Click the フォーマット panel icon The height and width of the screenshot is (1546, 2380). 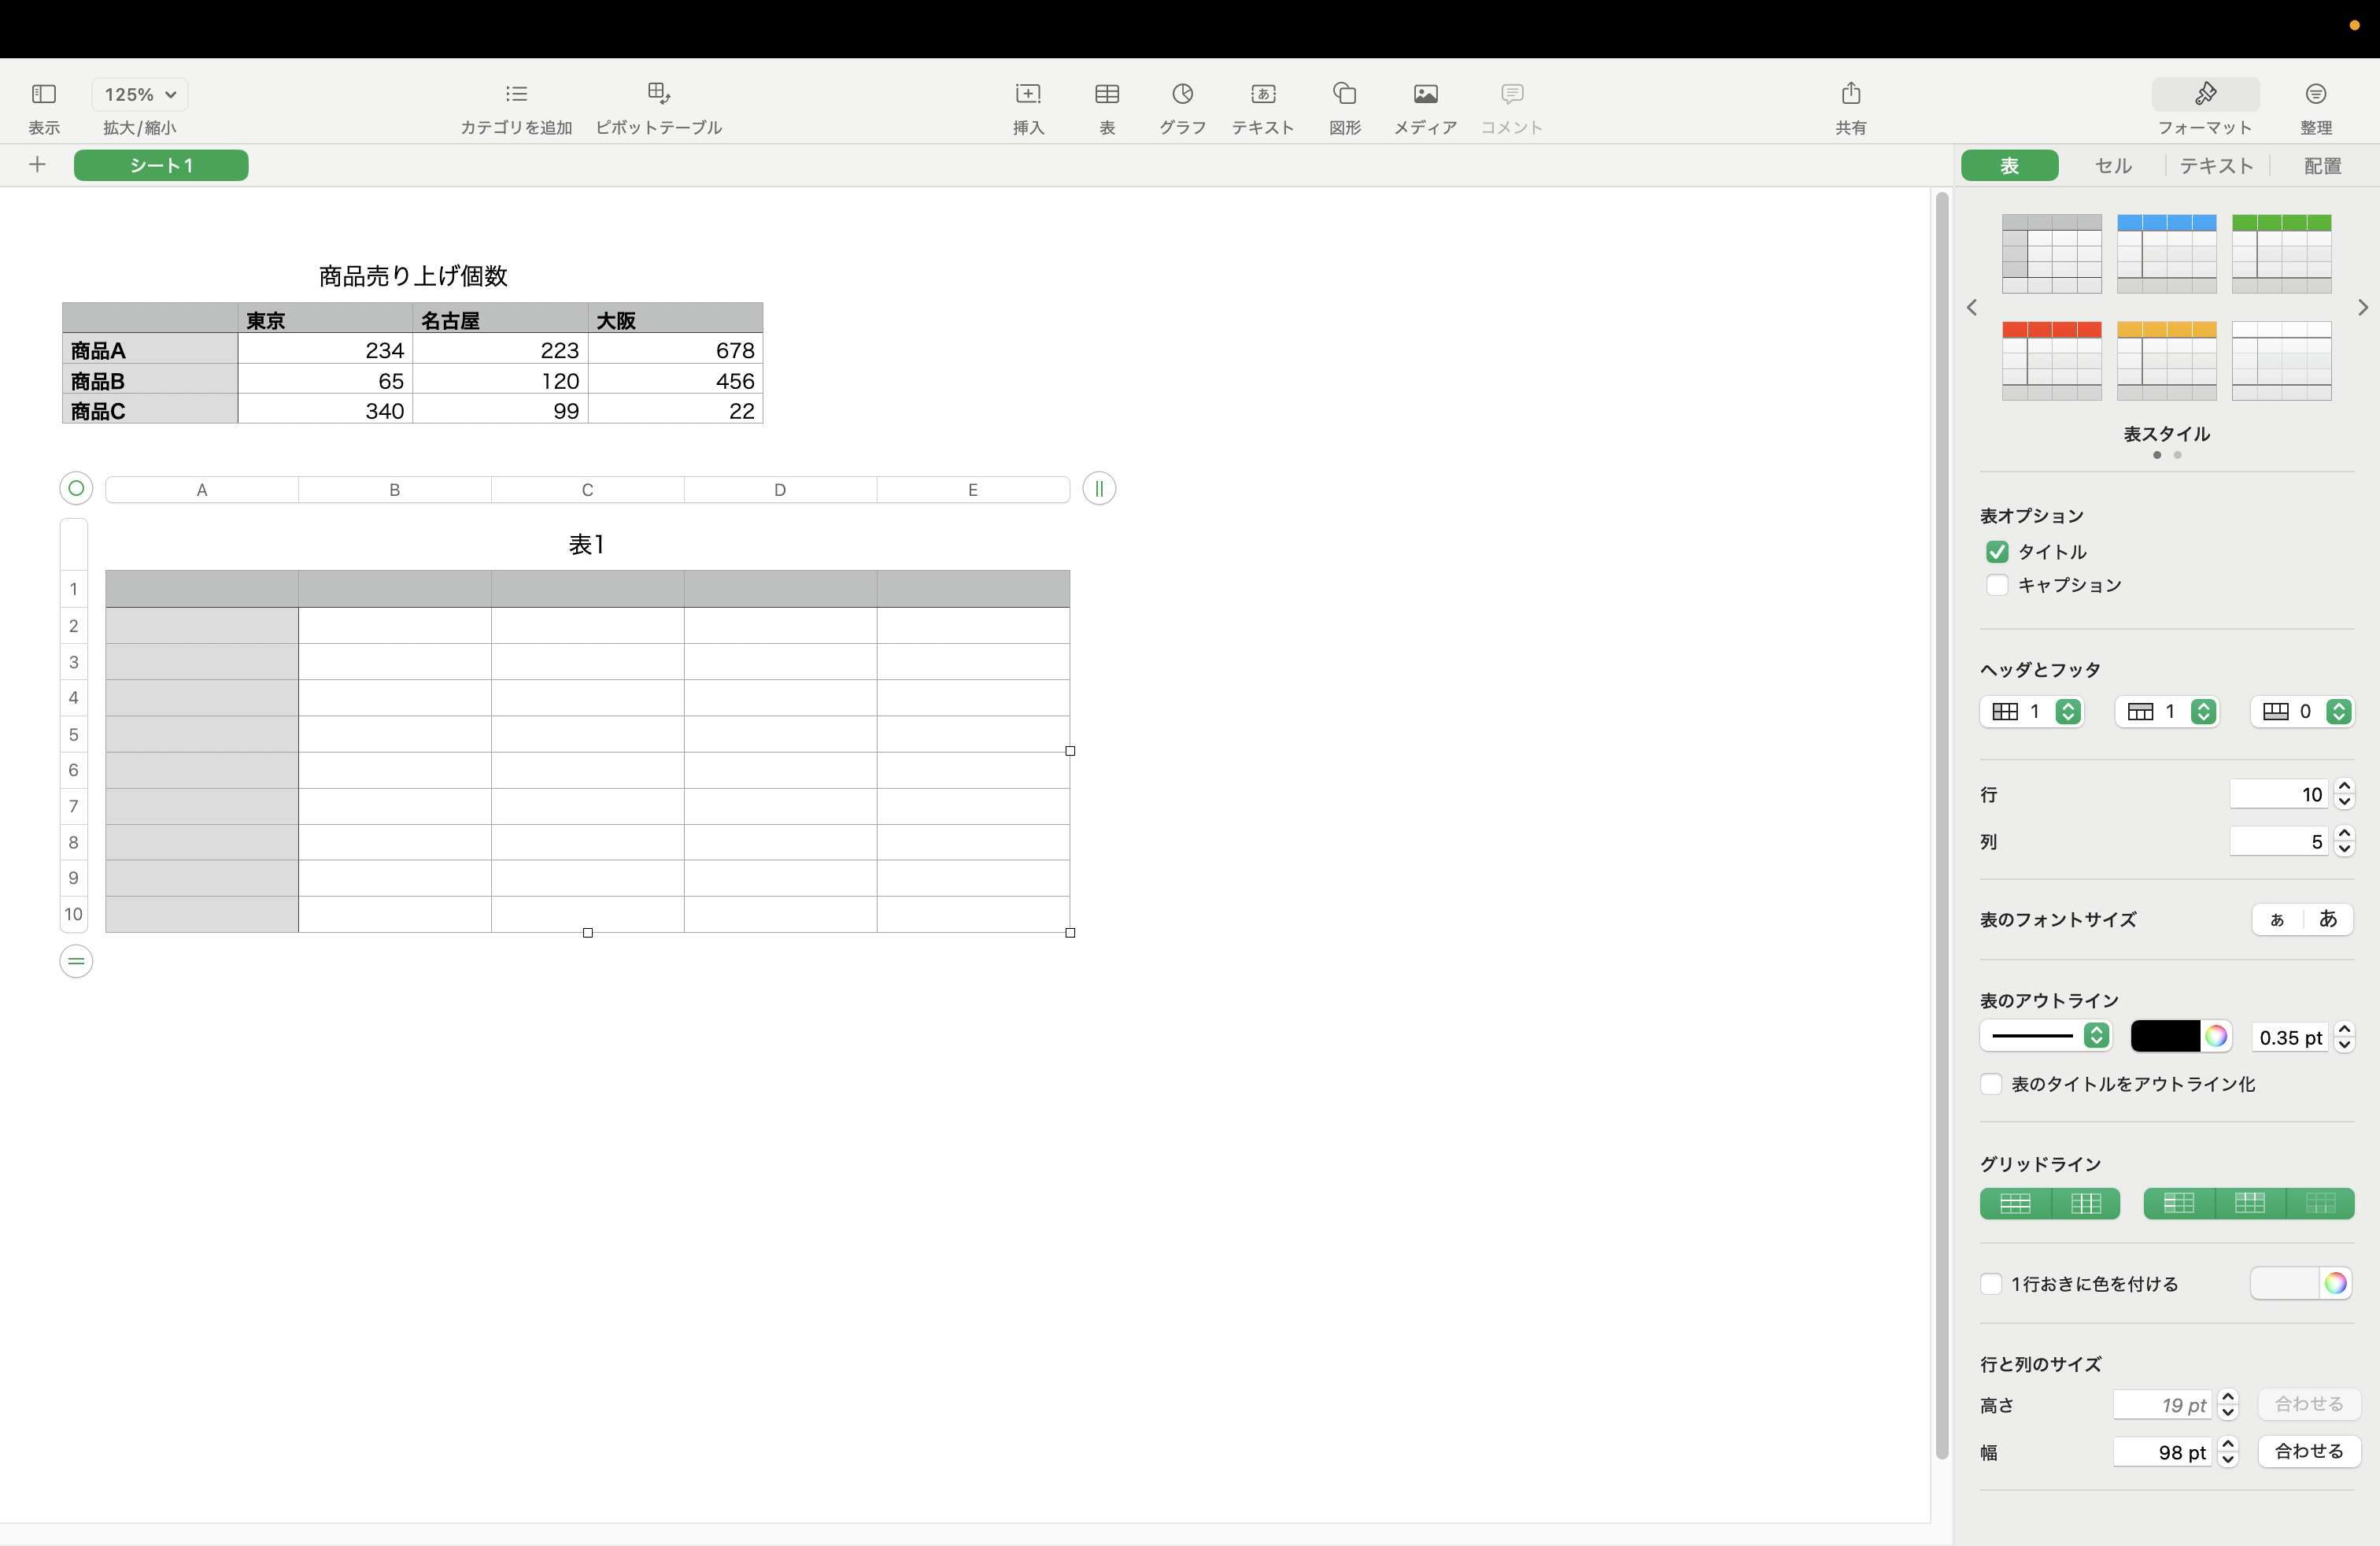point(2204,94)
